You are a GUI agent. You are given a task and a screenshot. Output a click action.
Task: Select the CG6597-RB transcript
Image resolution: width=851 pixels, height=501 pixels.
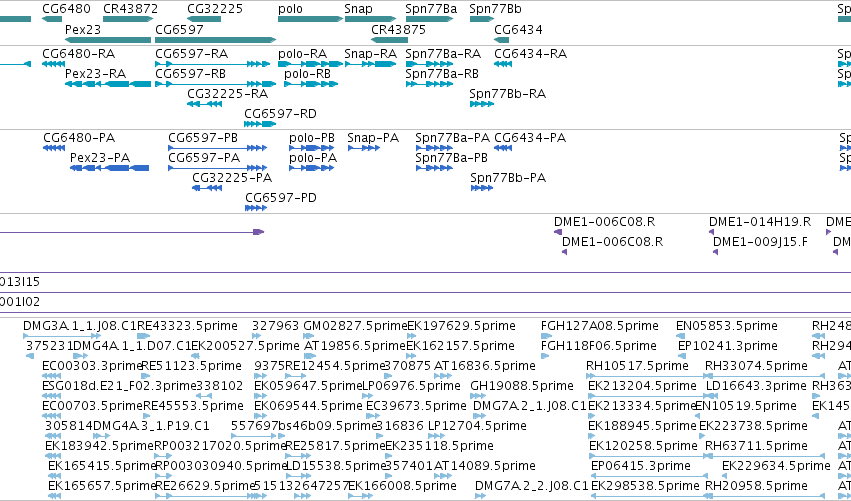coord(215,84)
